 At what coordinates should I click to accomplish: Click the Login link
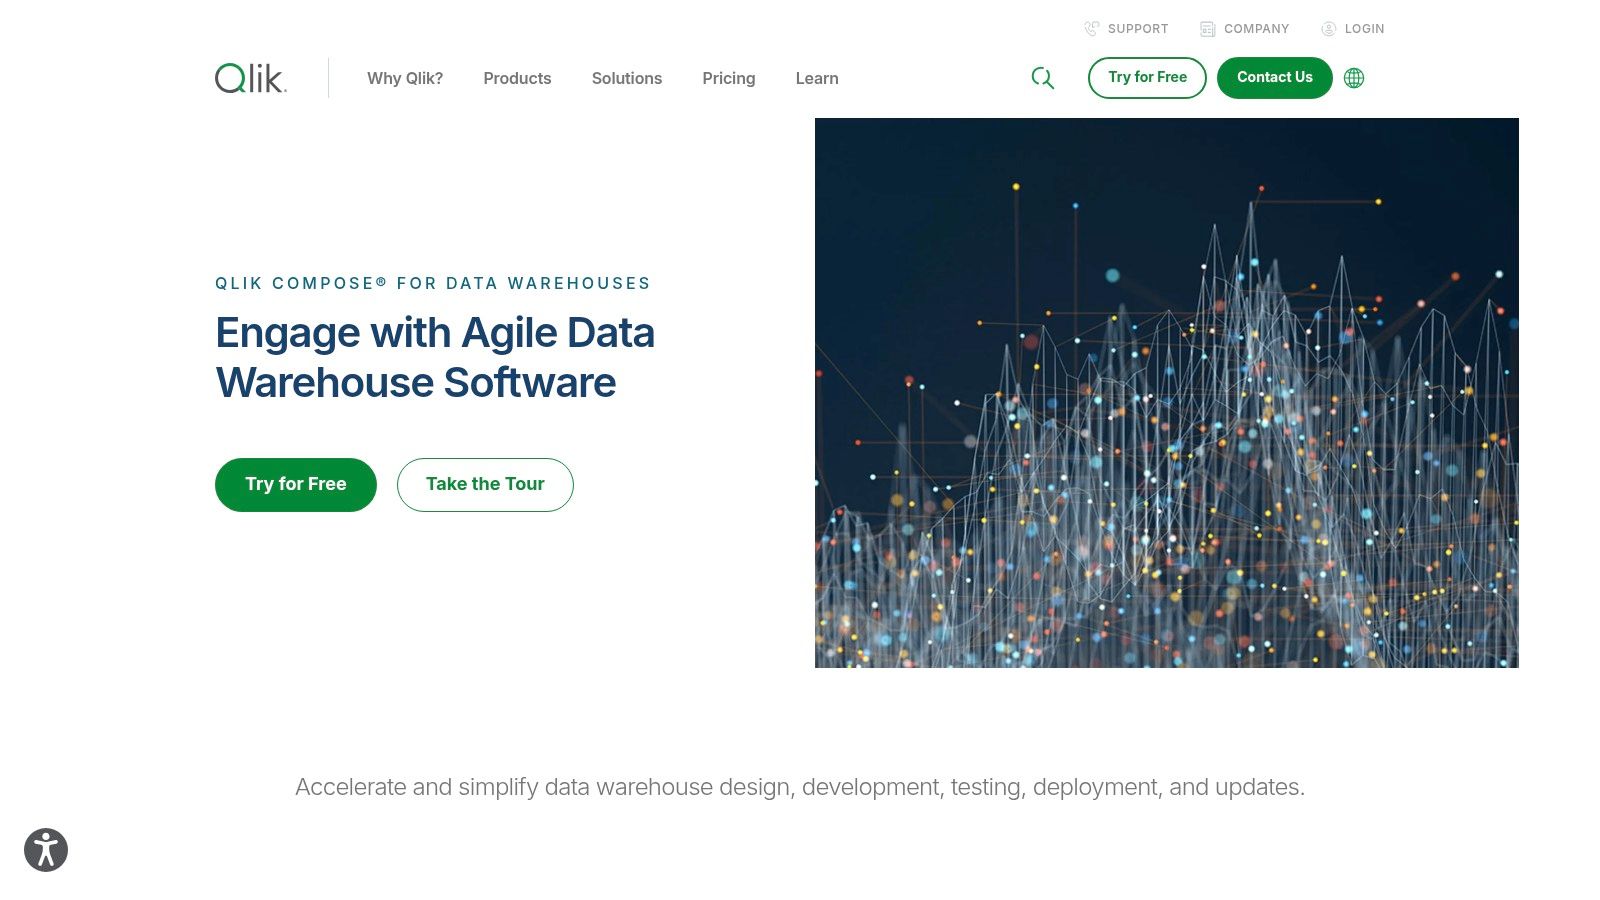click(x=1362, y=28)
